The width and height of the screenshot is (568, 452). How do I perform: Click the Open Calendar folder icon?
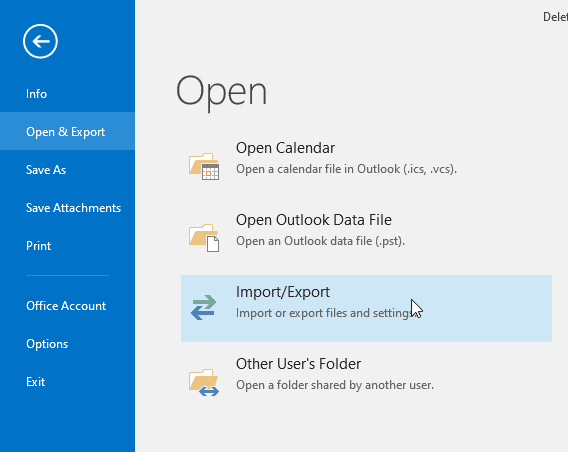204,166
